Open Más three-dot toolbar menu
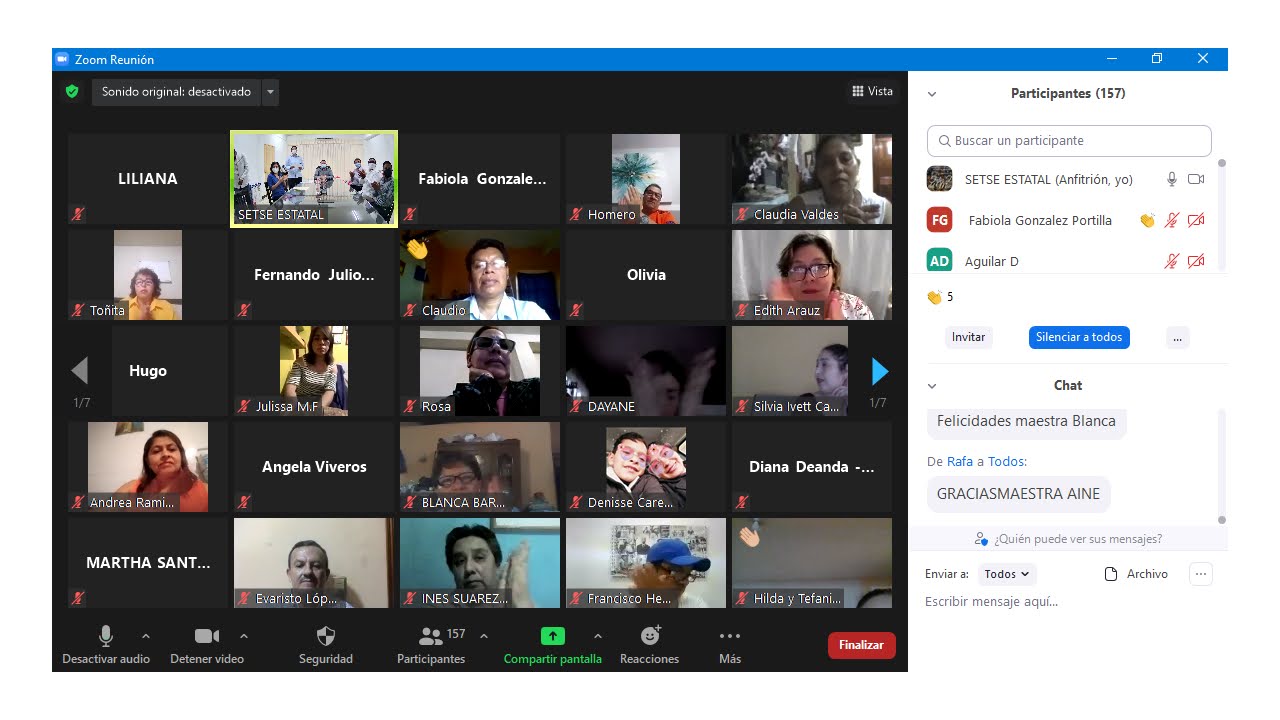Screen dimensions: 1280x720 [730, 644]
